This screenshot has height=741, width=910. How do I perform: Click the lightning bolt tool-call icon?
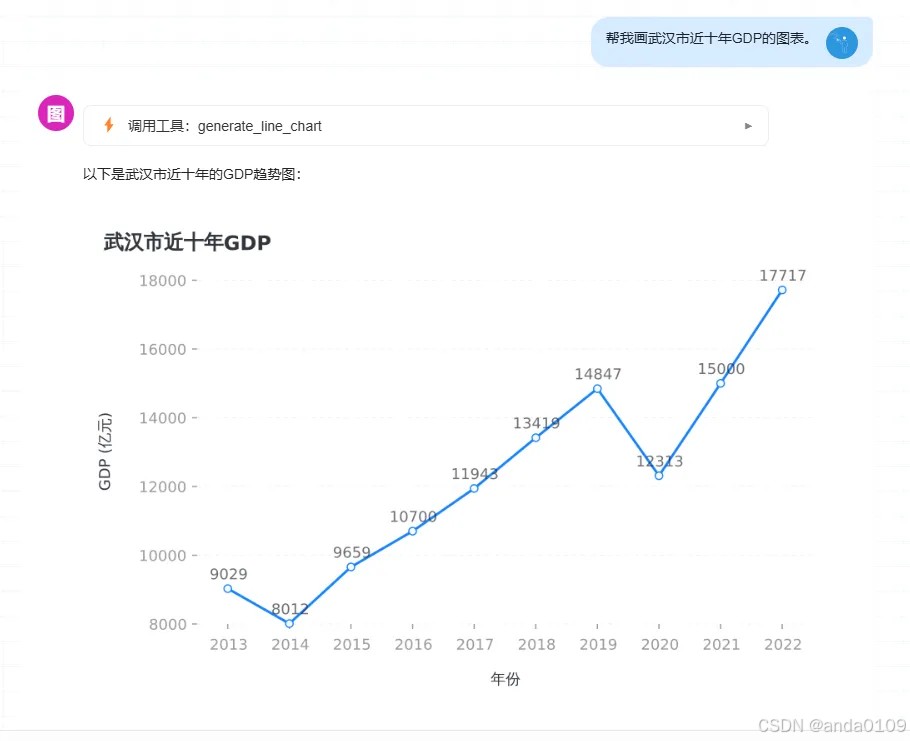pos(109,125)
